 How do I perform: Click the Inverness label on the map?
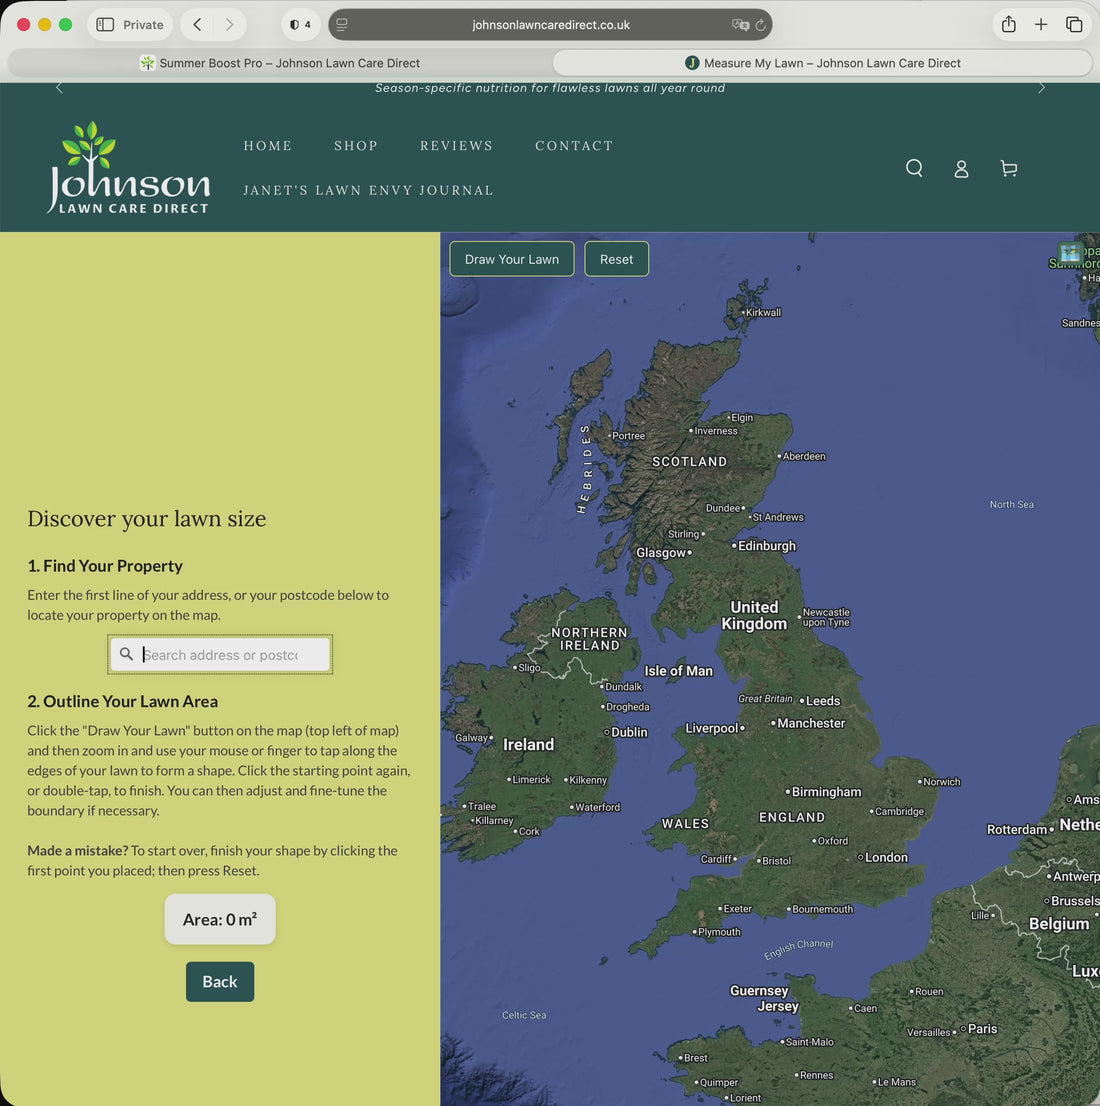pyautogui.click(x=715, y=431)
